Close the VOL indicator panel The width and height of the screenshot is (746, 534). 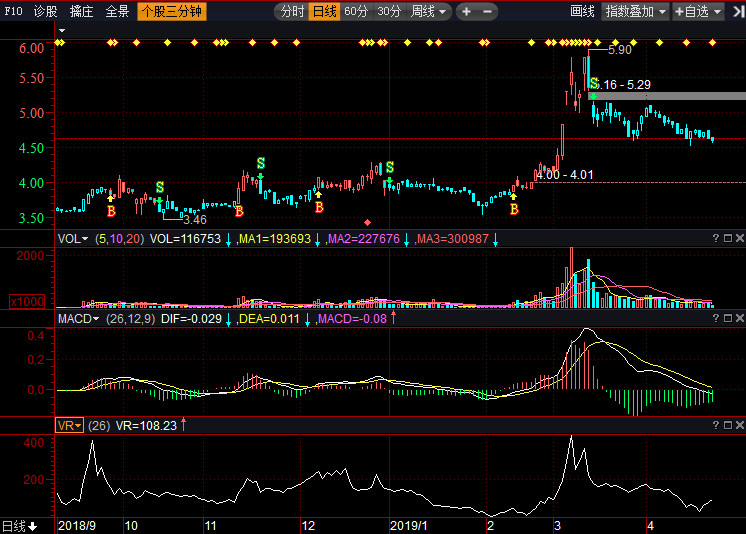coord(740,239)
